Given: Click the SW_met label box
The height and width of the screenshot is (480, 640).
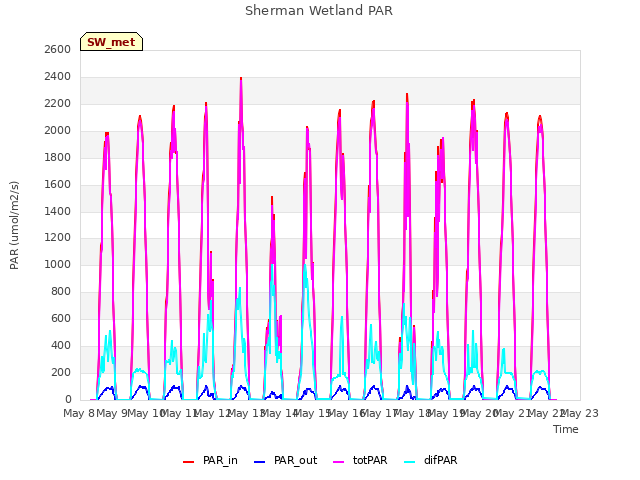Looking at the screenshot, I should coord(111,42).
